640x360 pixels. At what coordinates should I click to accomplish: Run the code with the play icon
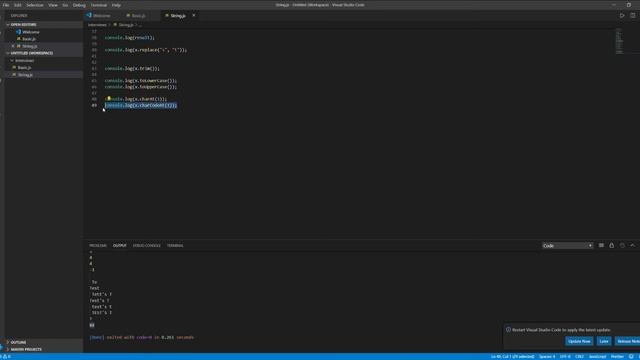pos(622,16)
